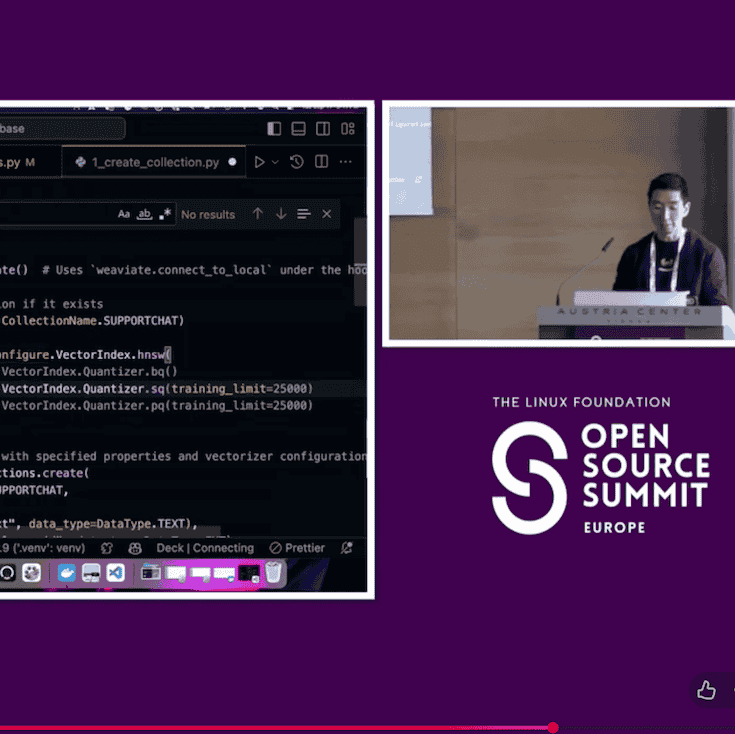
Task: Open the file timeline history icon
Action: pos(297,162)
